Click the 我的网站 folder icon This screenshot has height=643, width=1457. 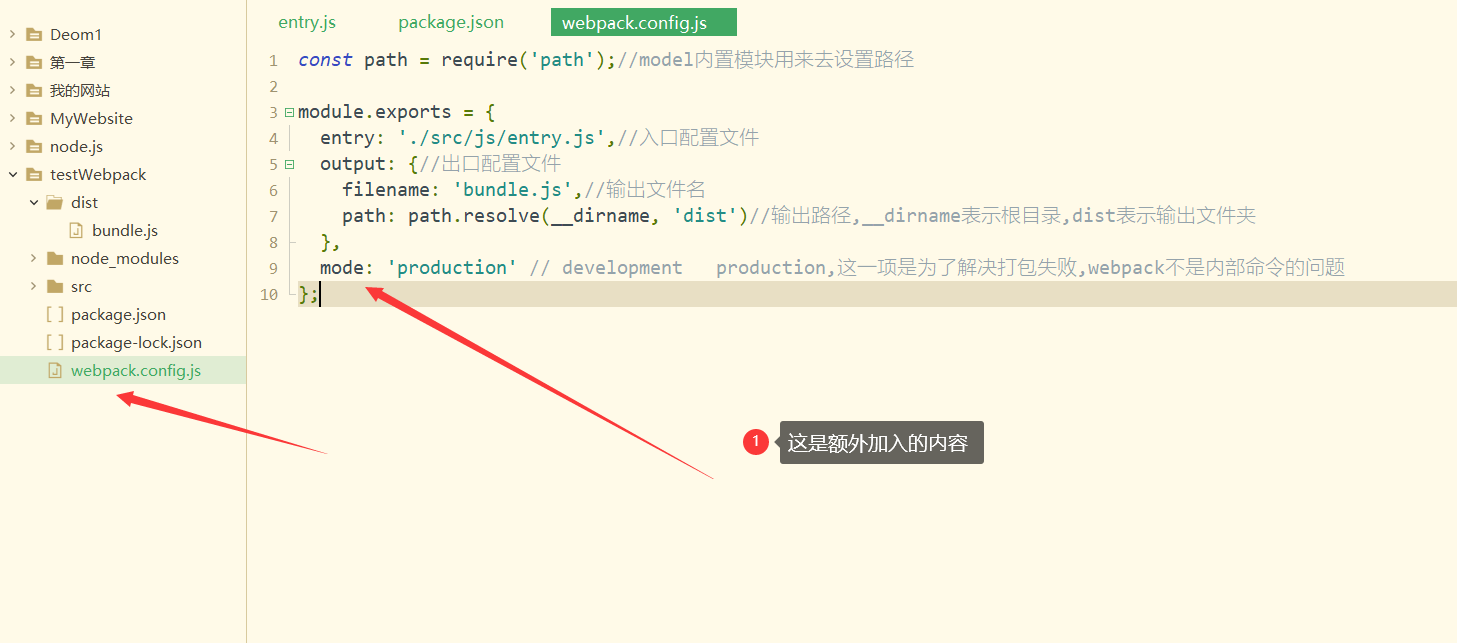34,90
